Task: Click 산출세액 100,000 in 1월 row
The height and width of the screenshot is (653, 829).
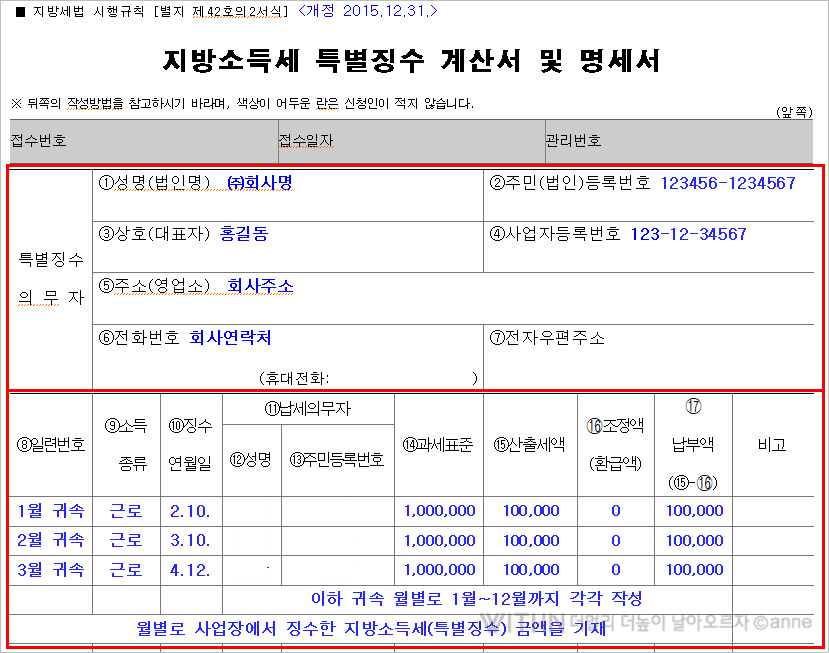Action: (531, 511)
